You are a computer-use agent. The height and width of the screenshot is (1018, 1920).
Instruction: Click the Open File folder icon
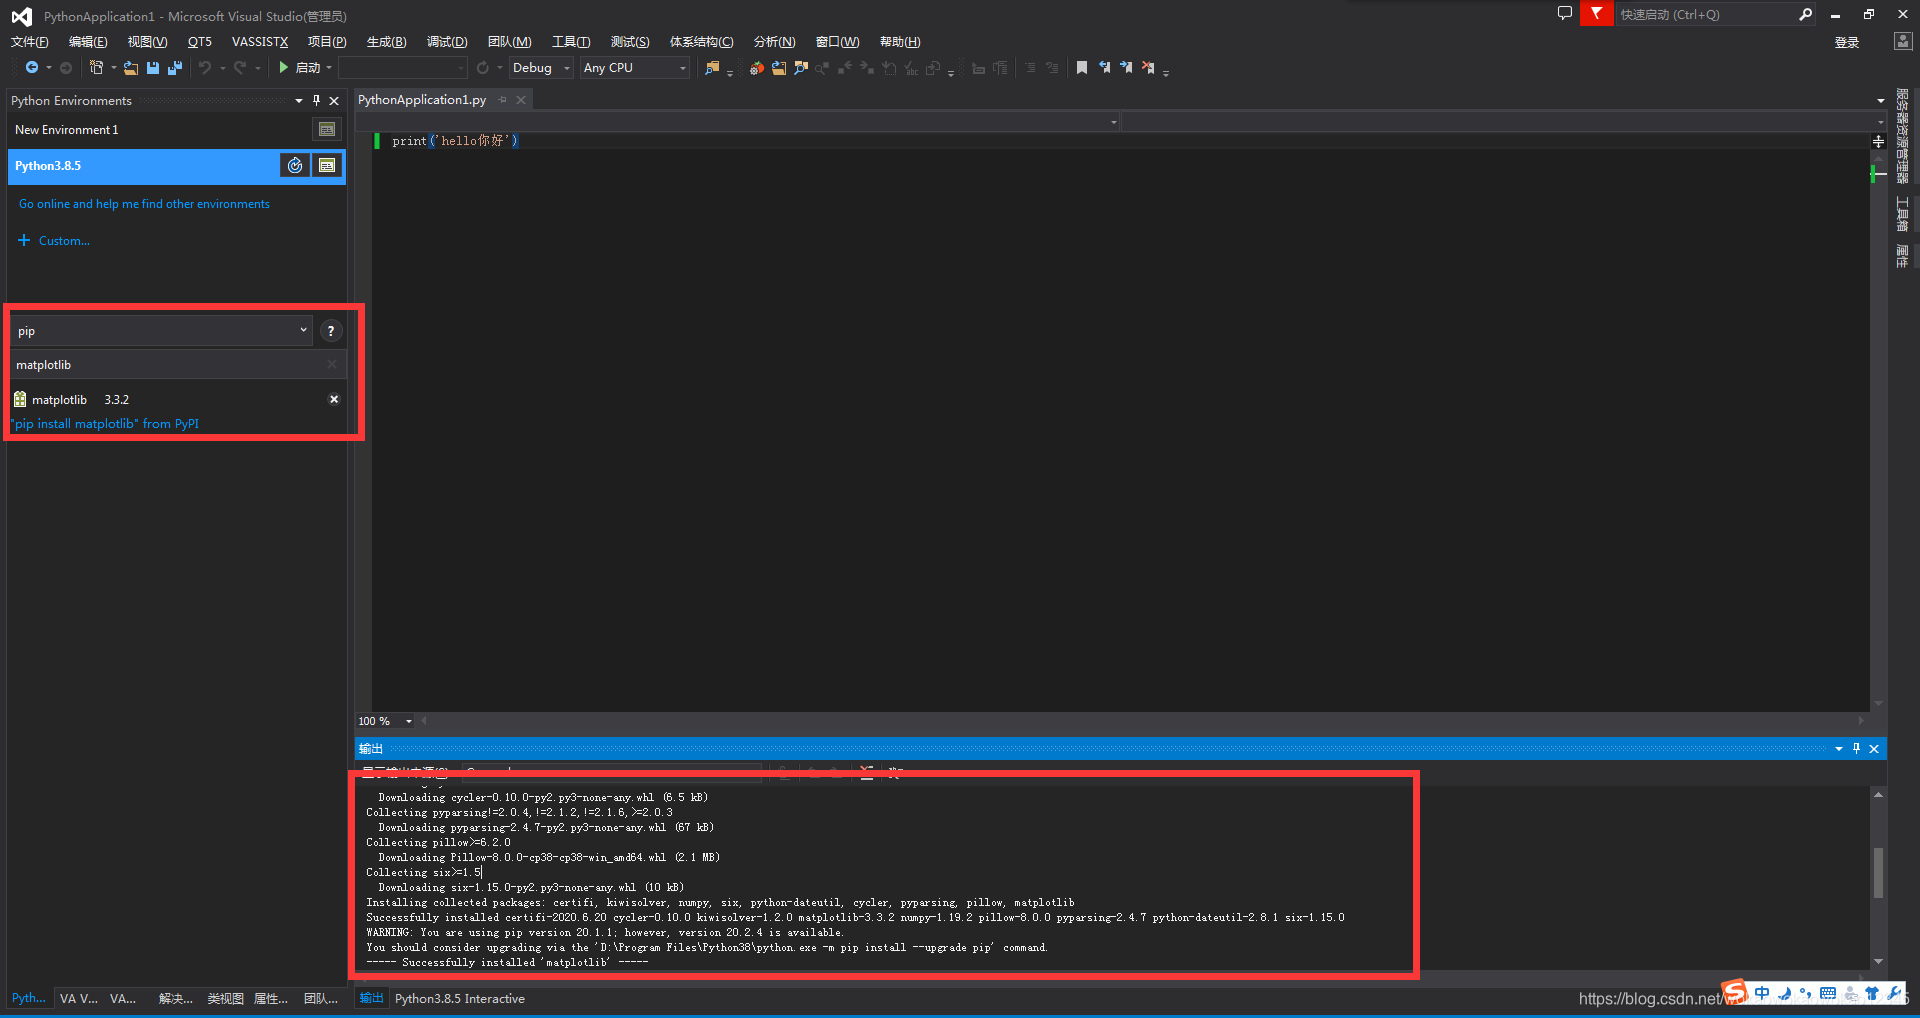pos(131,68)
